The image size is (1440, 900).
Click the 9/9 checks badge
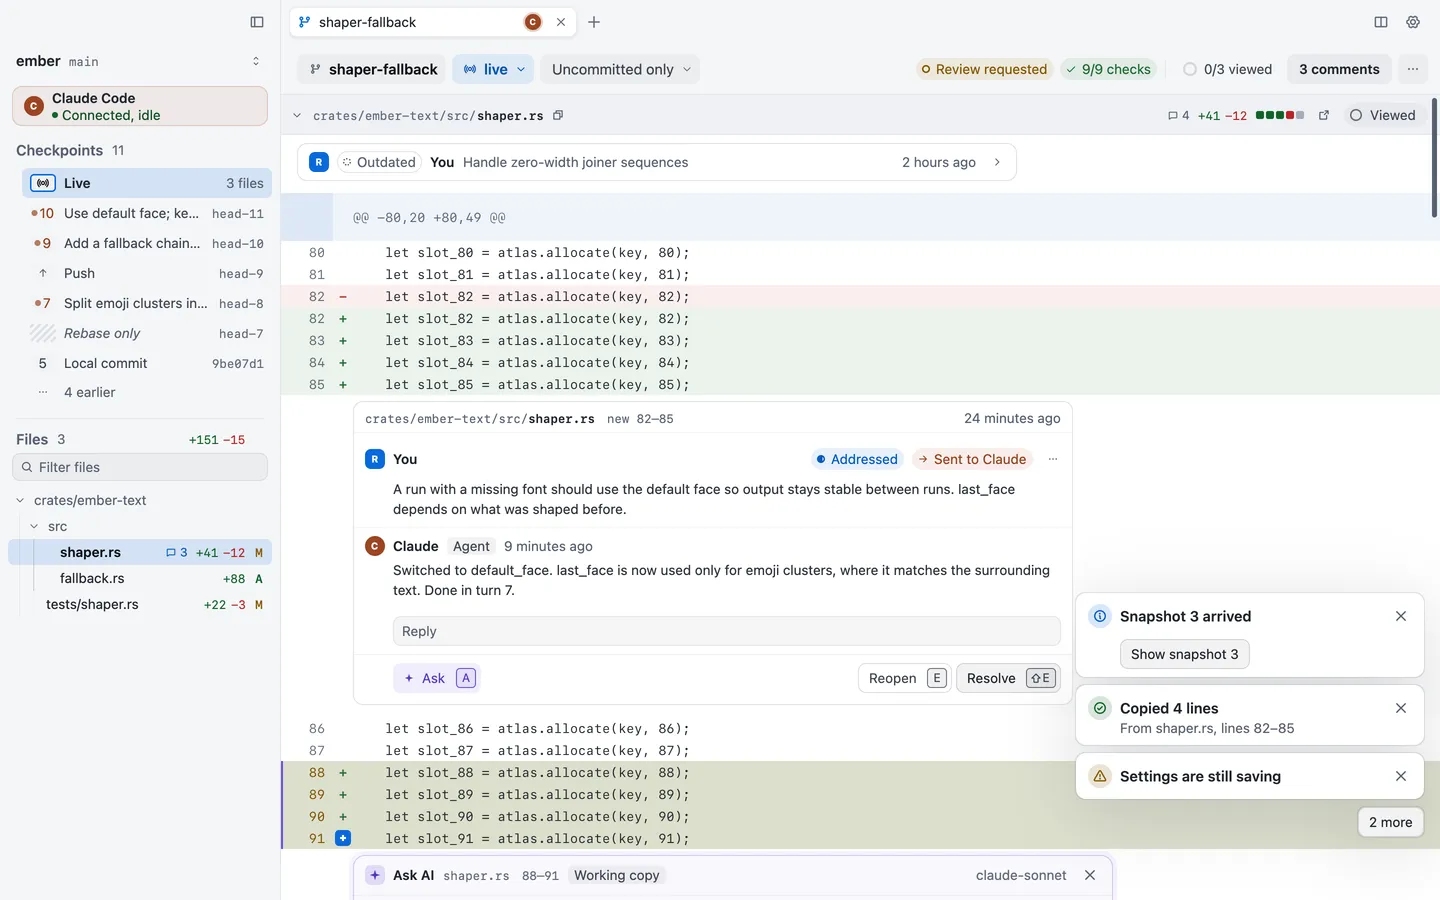(x=1108, y=69)
